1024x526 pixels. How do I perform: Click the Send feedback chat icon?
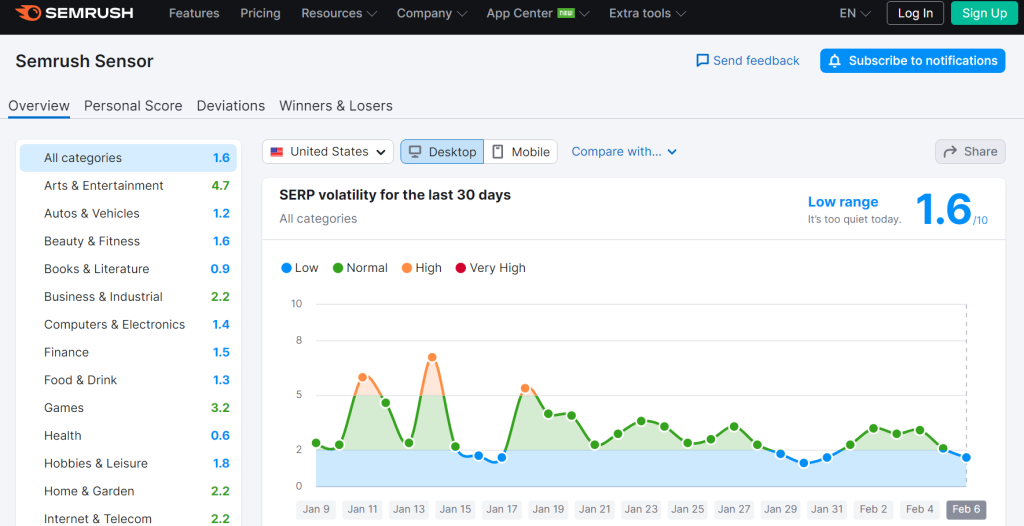702,61
